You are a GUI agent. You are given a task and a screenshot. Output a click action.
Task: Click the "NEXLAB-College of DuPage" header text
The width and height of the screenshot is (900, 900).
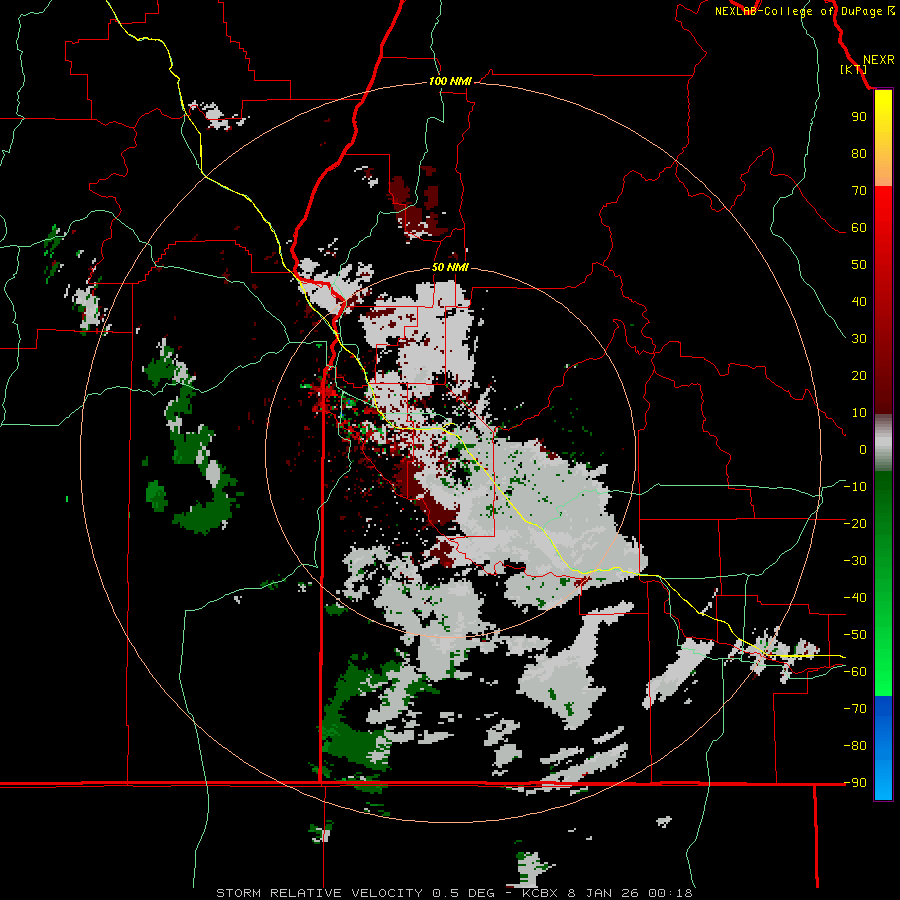(x=800, y=11)
